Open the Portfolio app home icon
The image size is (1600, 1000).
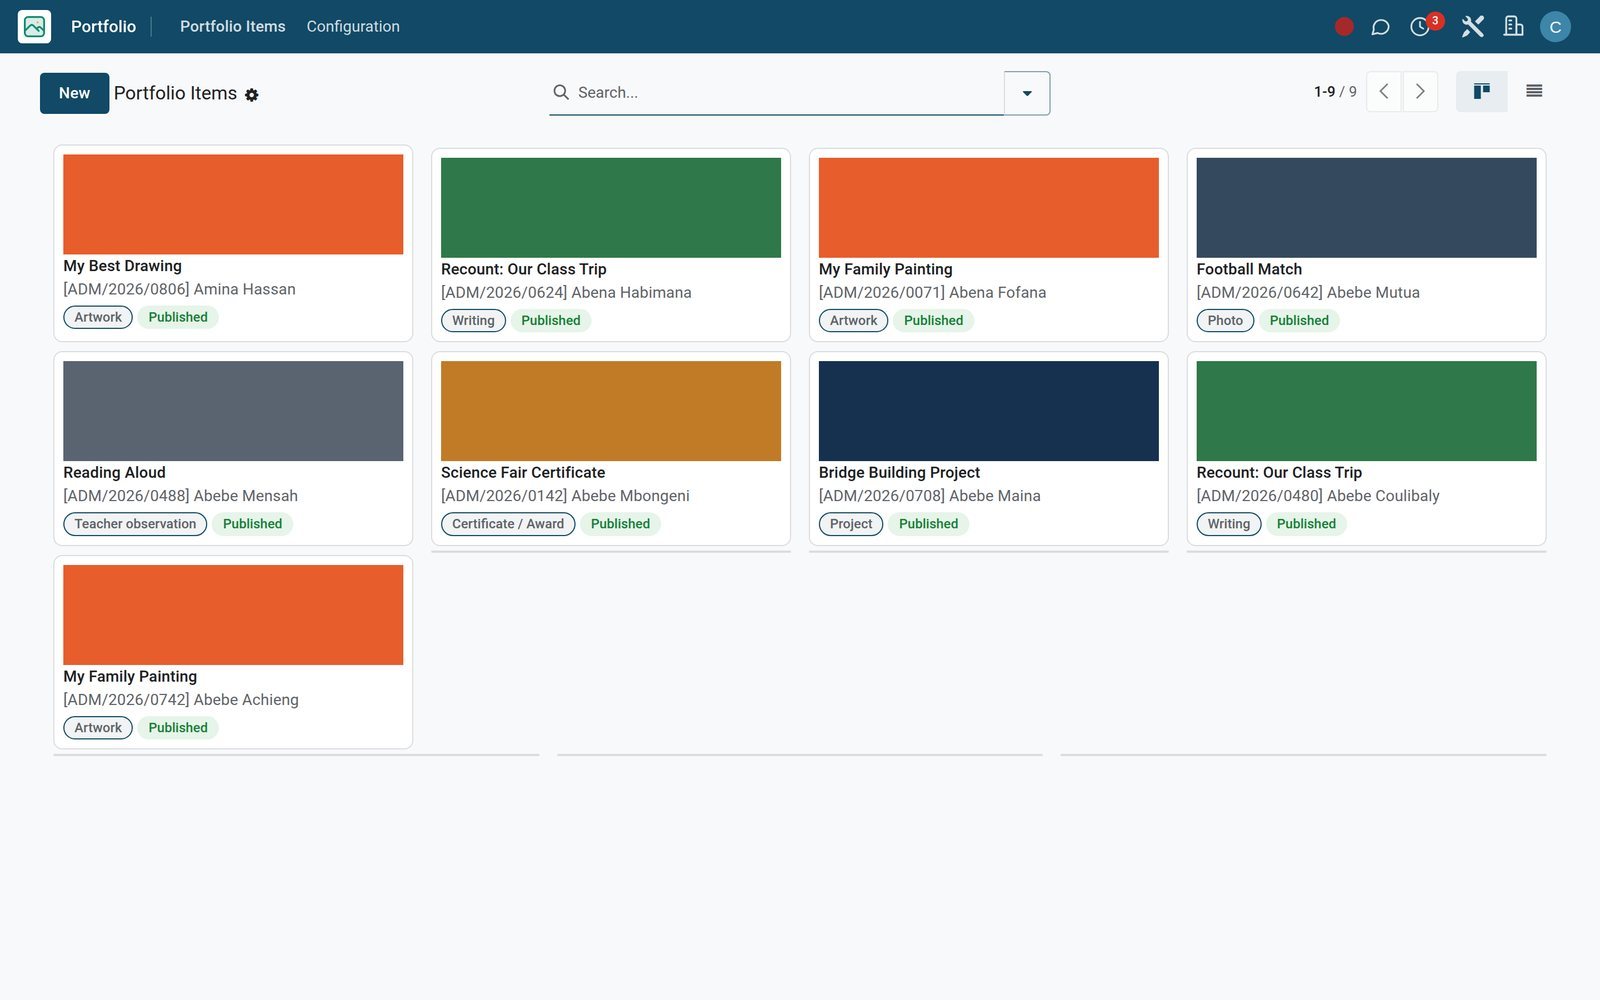(x=34, y=27)
